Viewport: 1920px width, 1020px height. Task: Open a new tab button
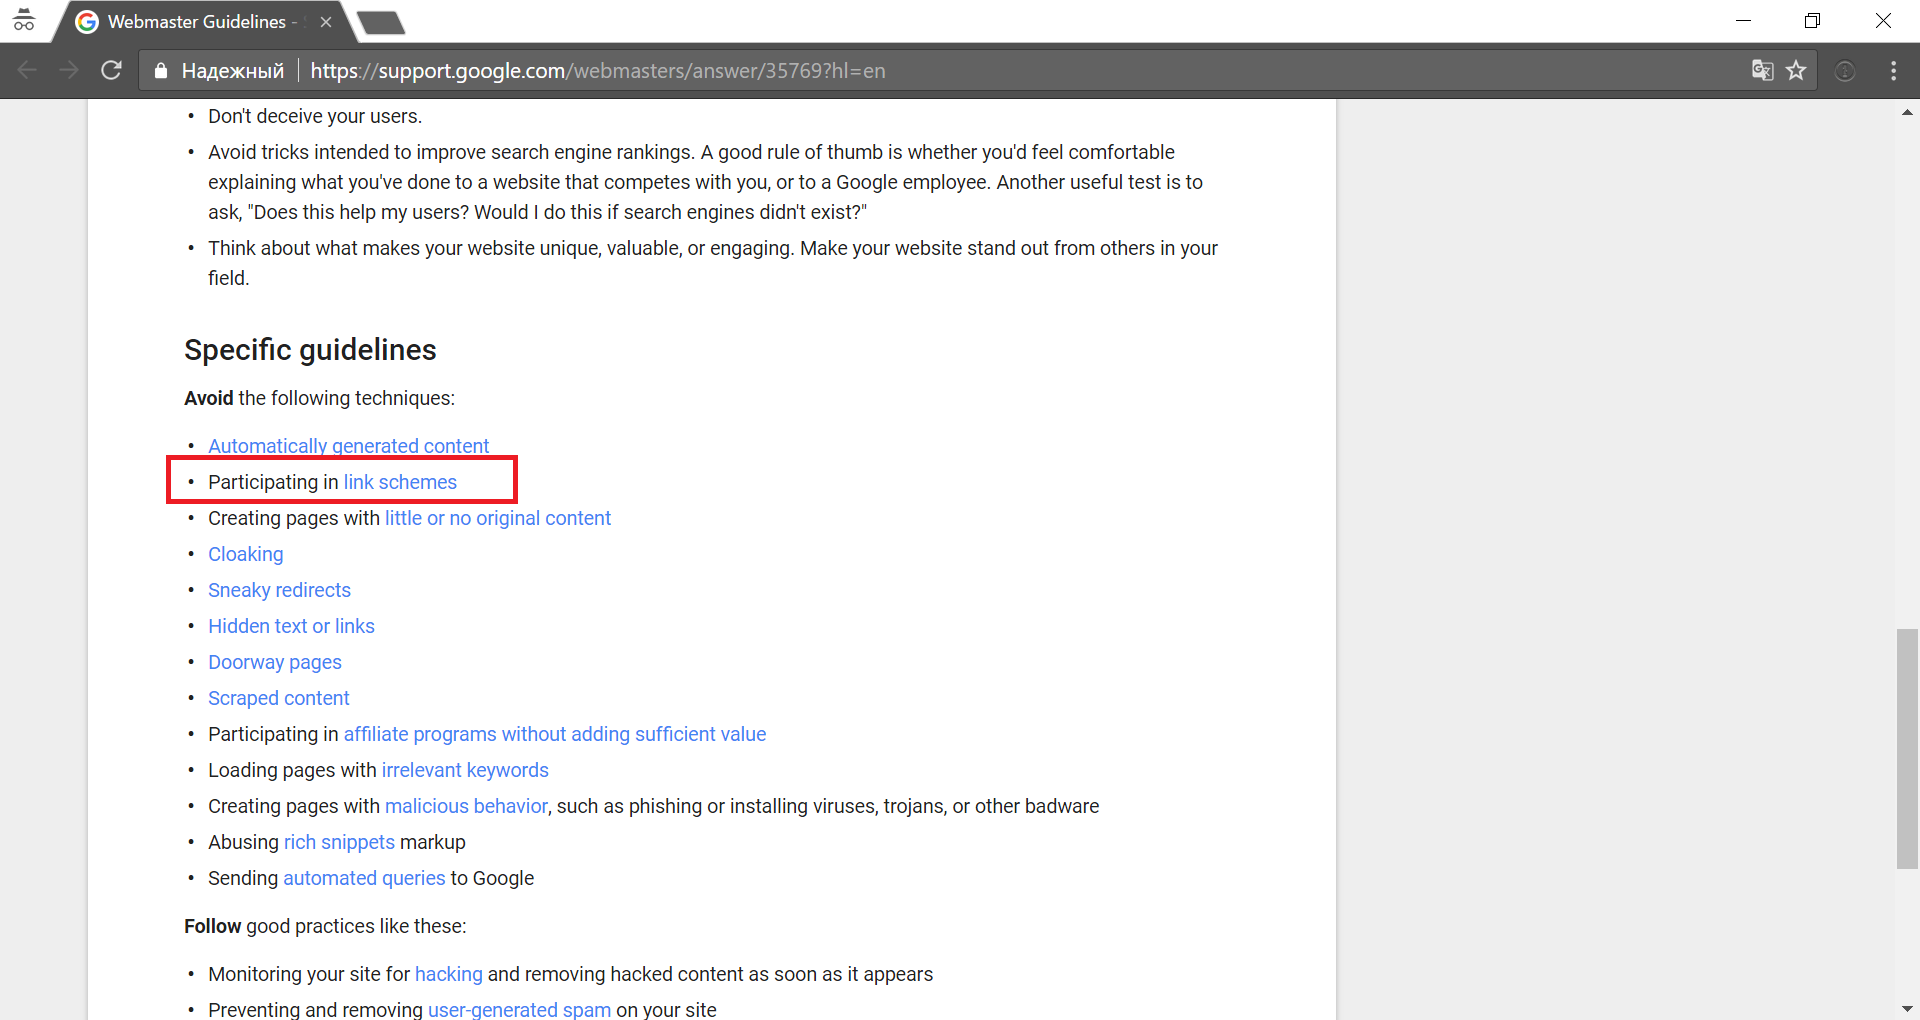click(381, 22)
